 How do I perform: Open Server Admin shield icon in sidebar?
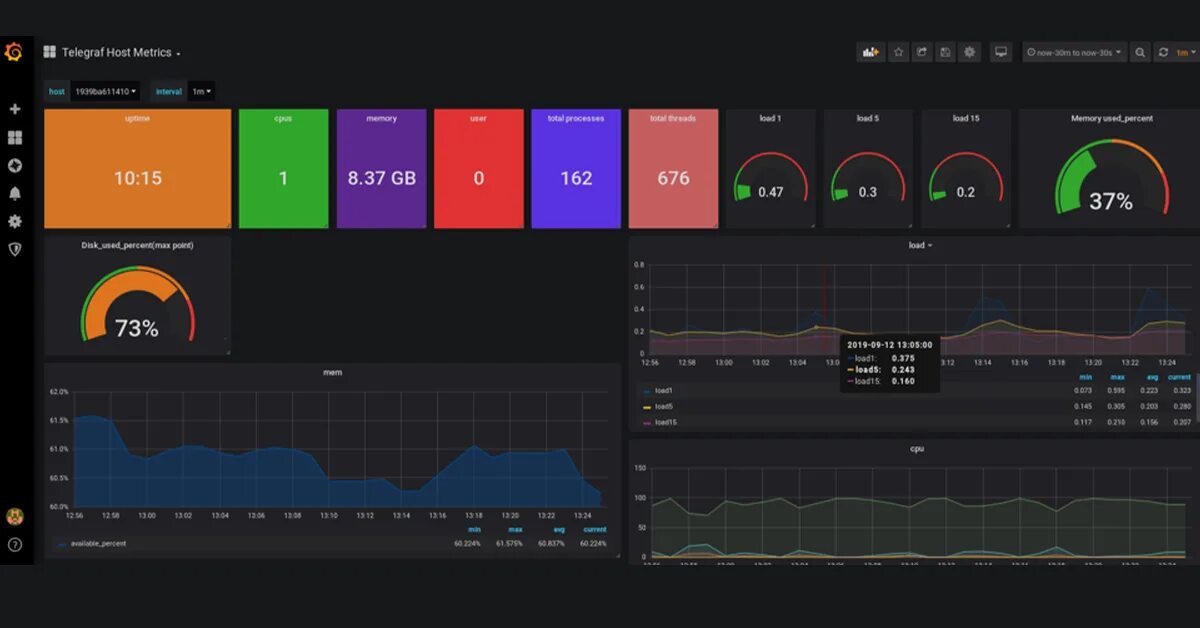14,249
